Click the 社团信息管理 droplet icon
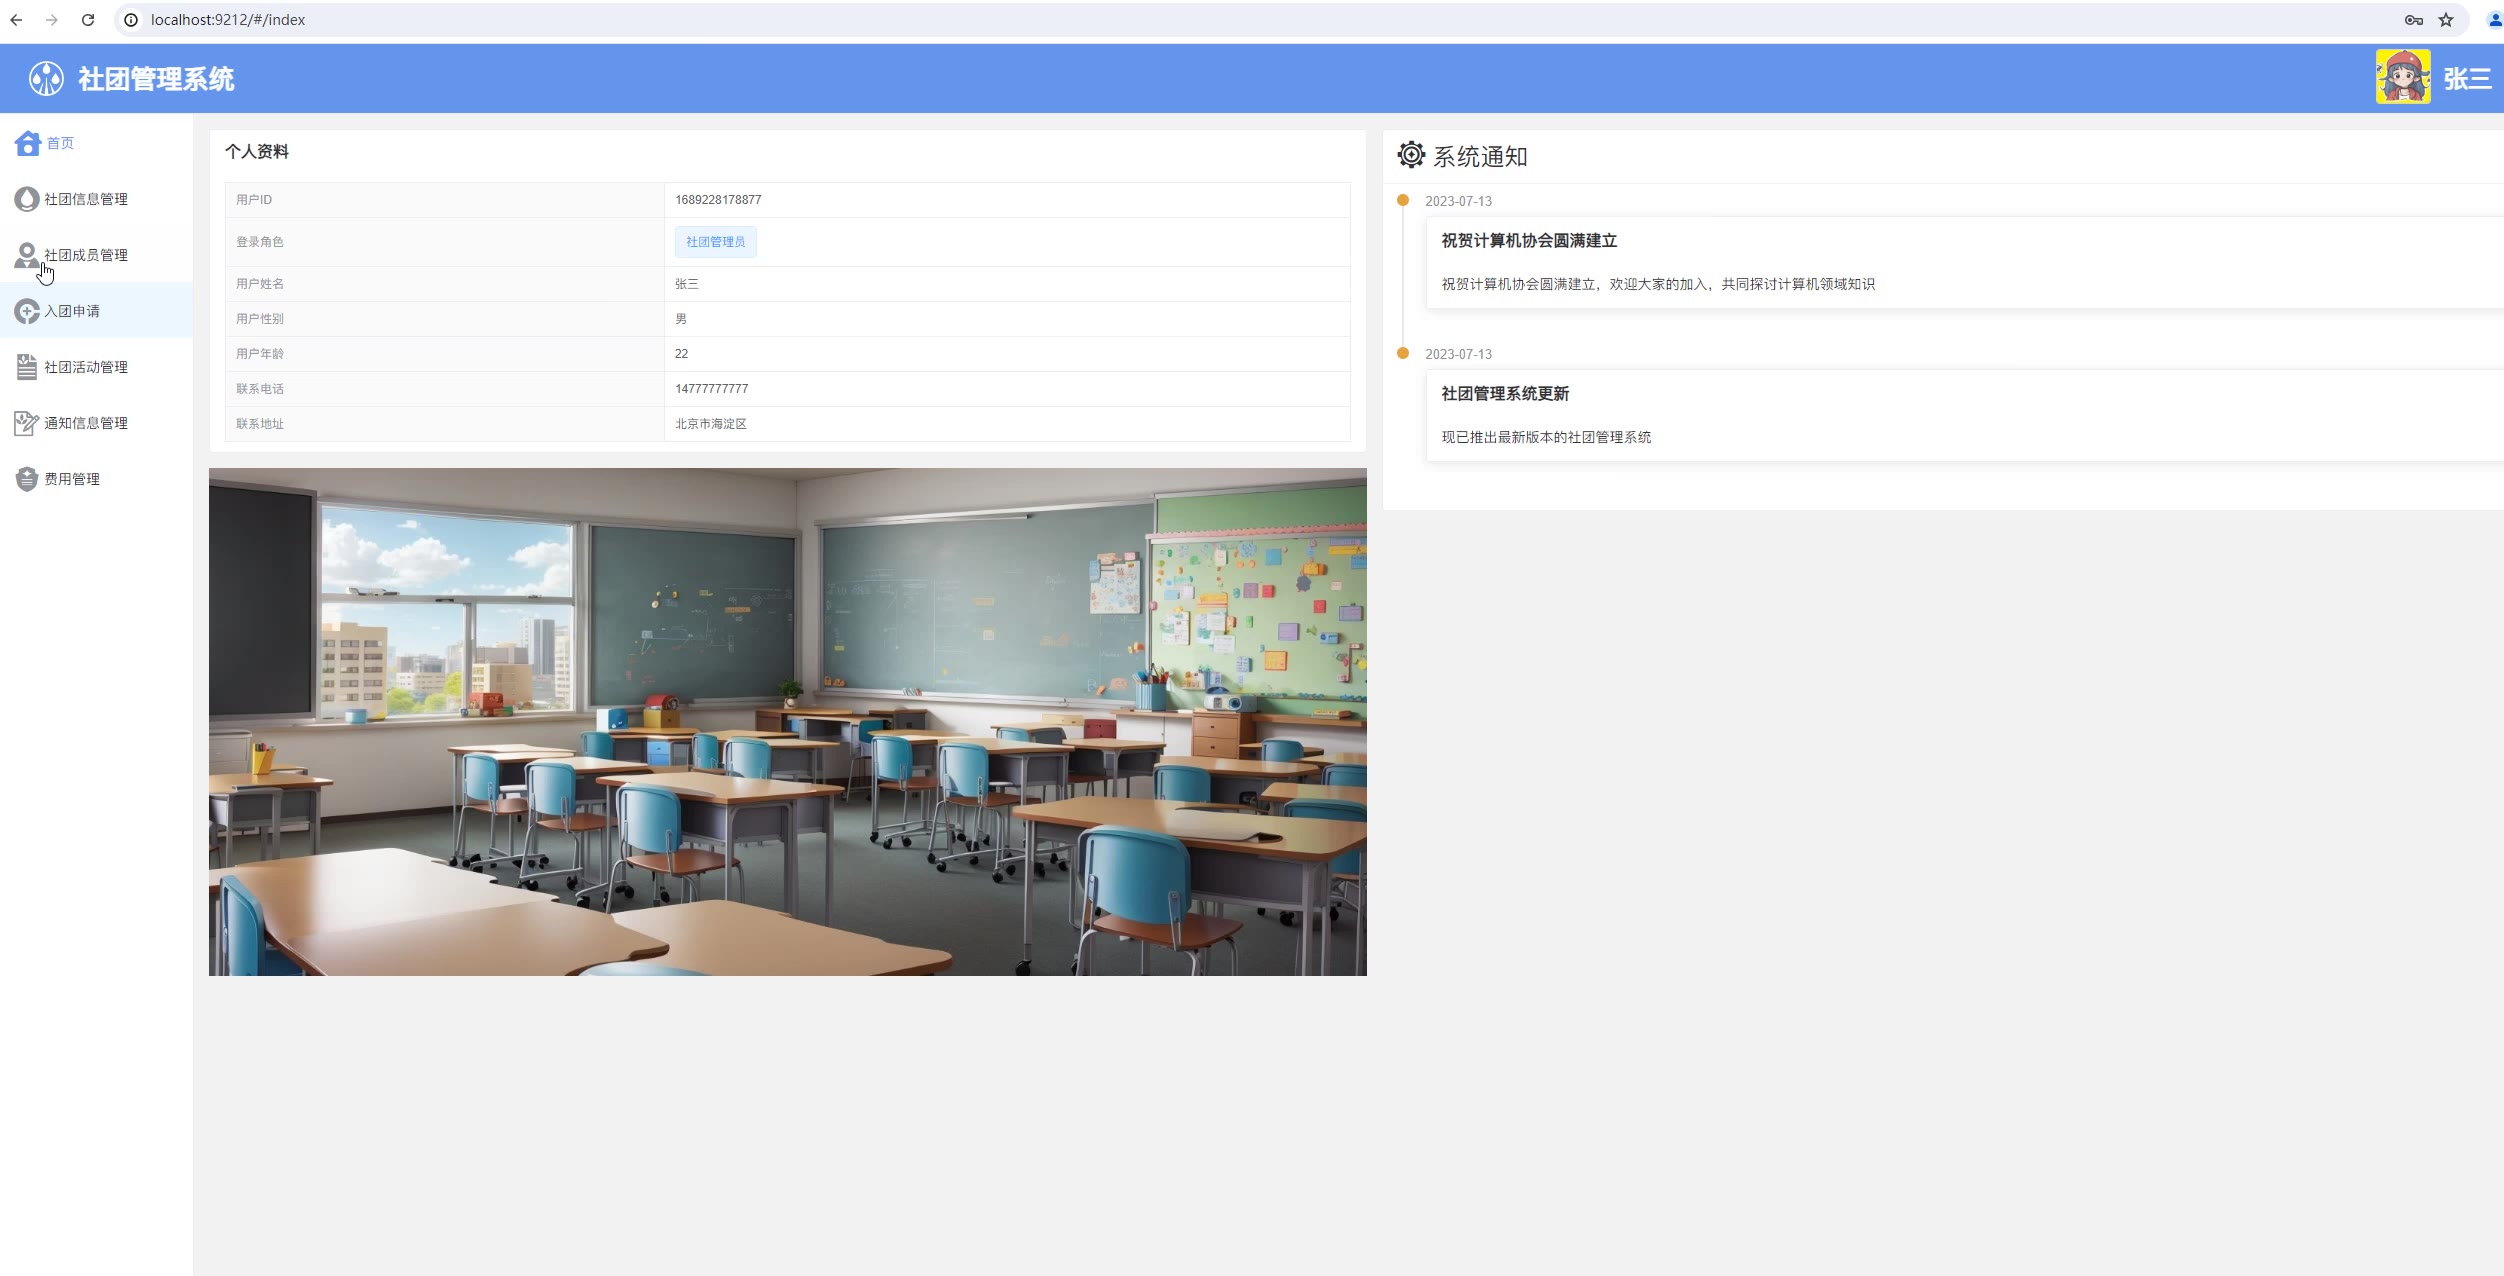The height and width of the screenshot is (1276, 2504). [27, 199]
